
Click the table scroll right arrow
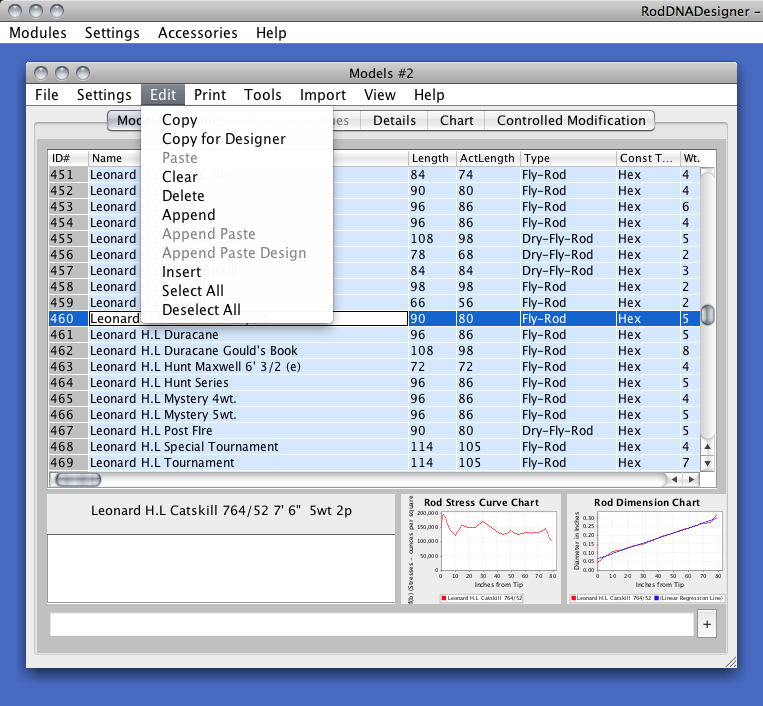click(x=691, y=479)
